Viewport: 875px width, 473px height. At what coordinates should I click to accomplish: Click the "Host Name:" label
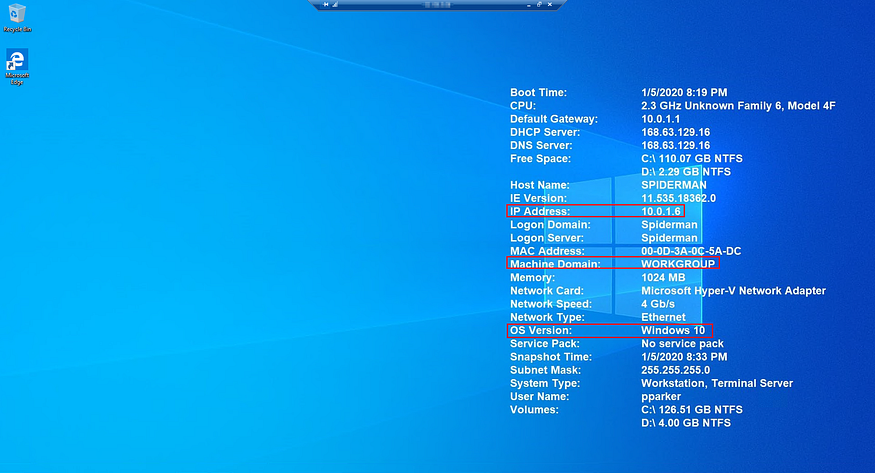coord(540,185)
